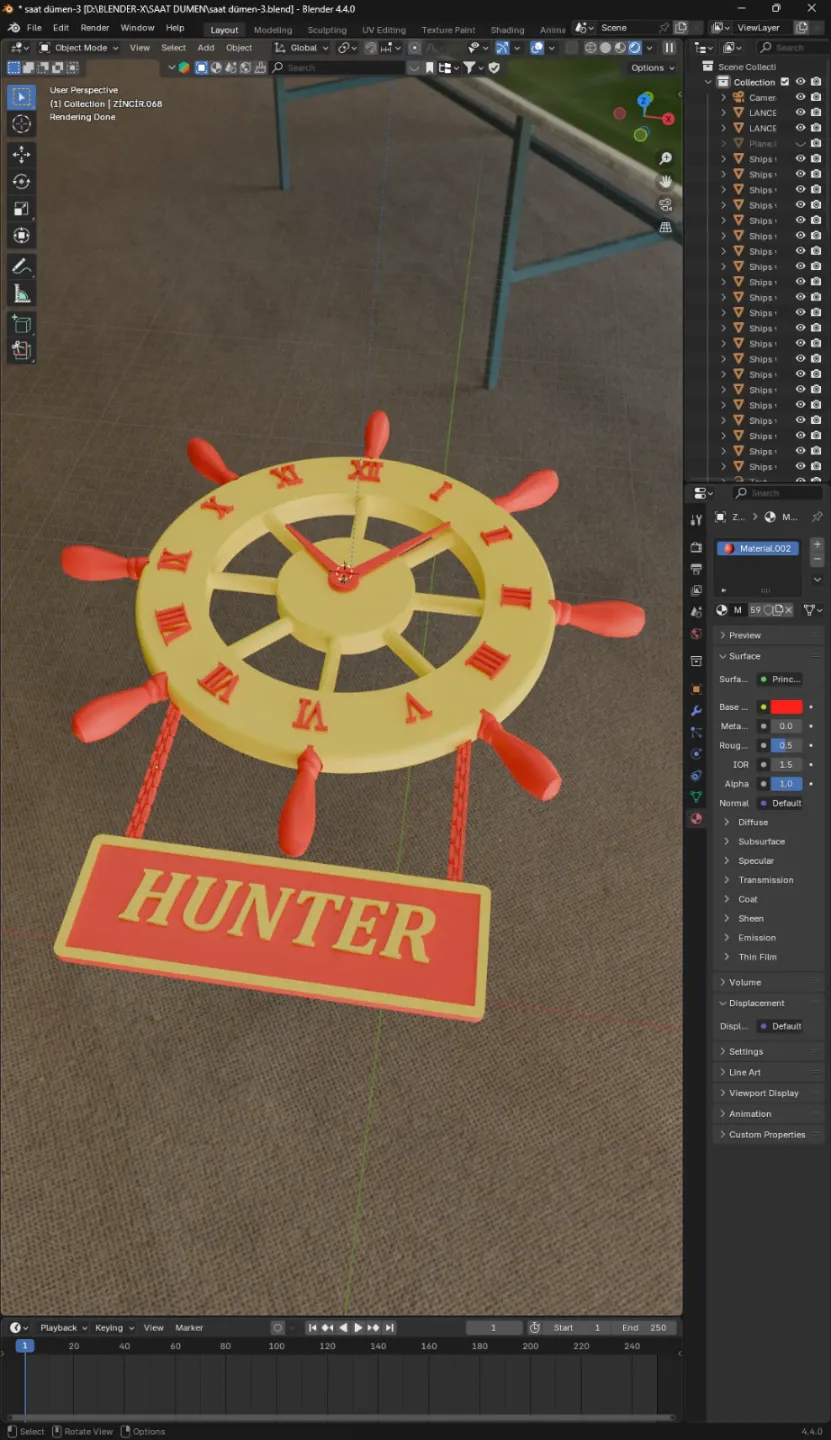Viewport: 831px width, 1440px height.
Task: Hide the Camera object in outliner
Action: click(x=800, y=97)
